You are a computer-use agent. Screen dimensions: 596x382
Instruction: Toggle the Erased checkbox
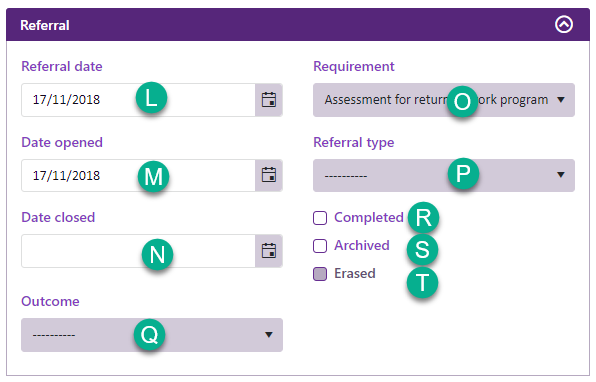point(320,274)
